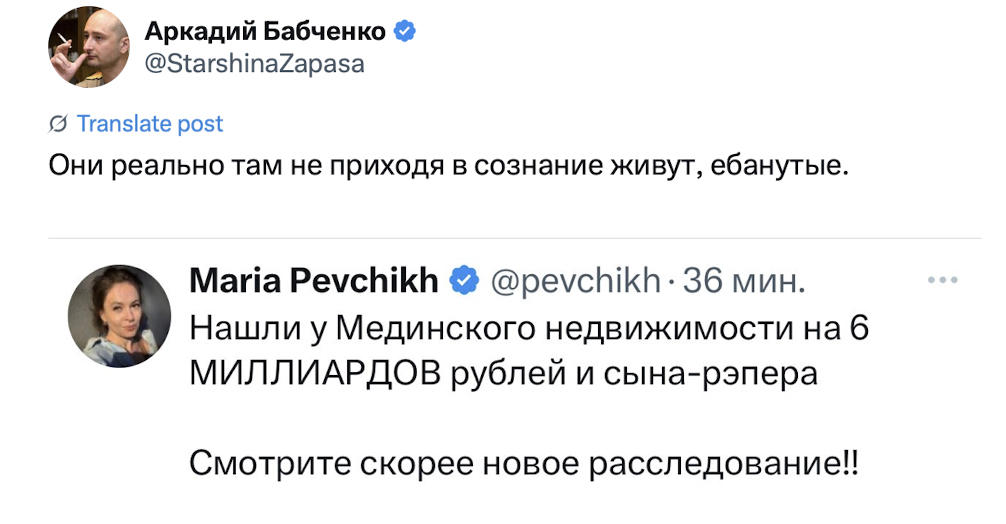Click Аркадий Бабченко's profile avatar
The image size is (1006, 524).
coord(90,47)
